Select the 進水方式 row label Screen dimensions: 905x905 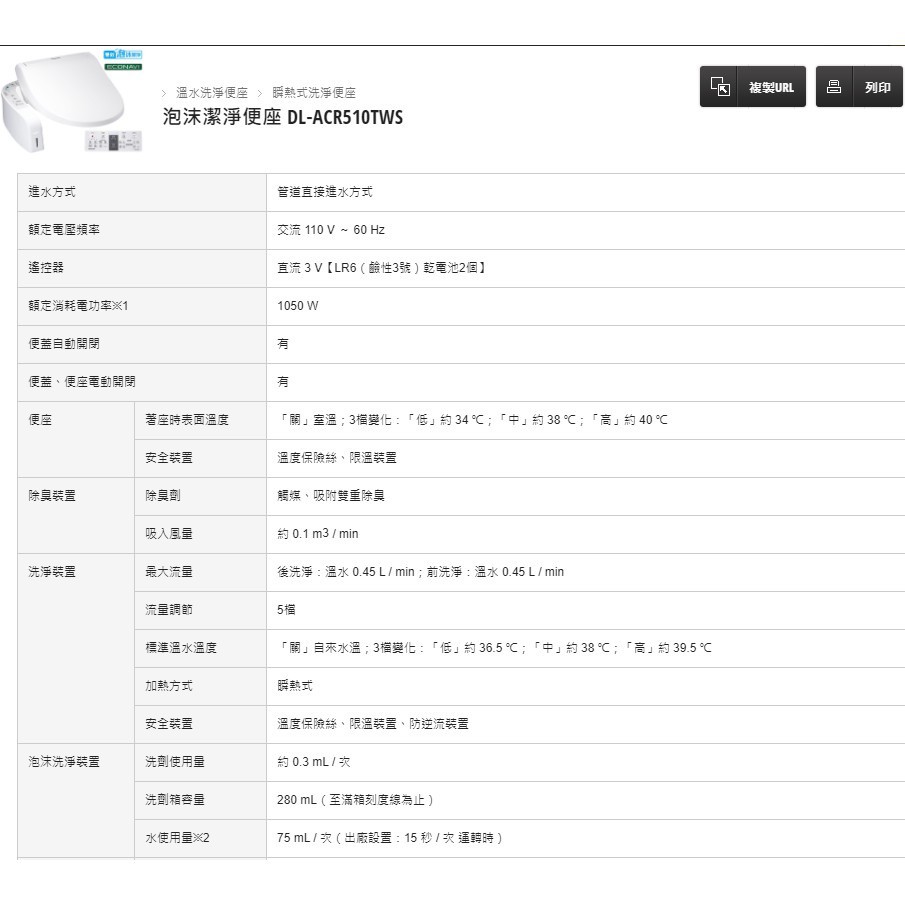[x=52, y=192]
